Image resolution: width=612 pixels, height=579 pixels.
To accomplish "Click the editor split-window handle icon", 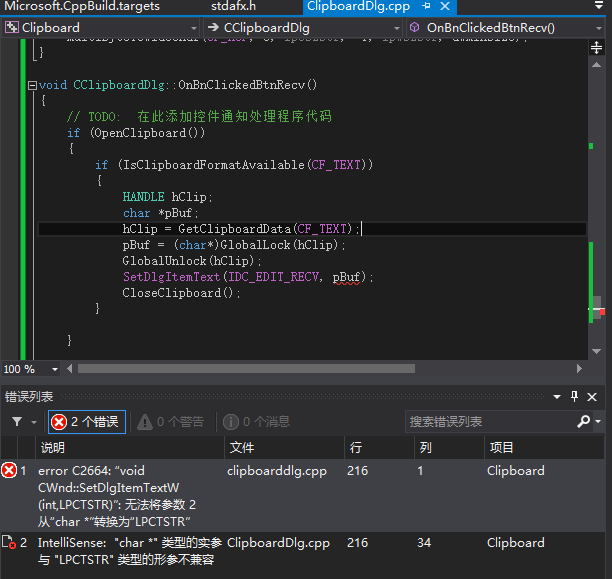I will [x=596, y=48].
